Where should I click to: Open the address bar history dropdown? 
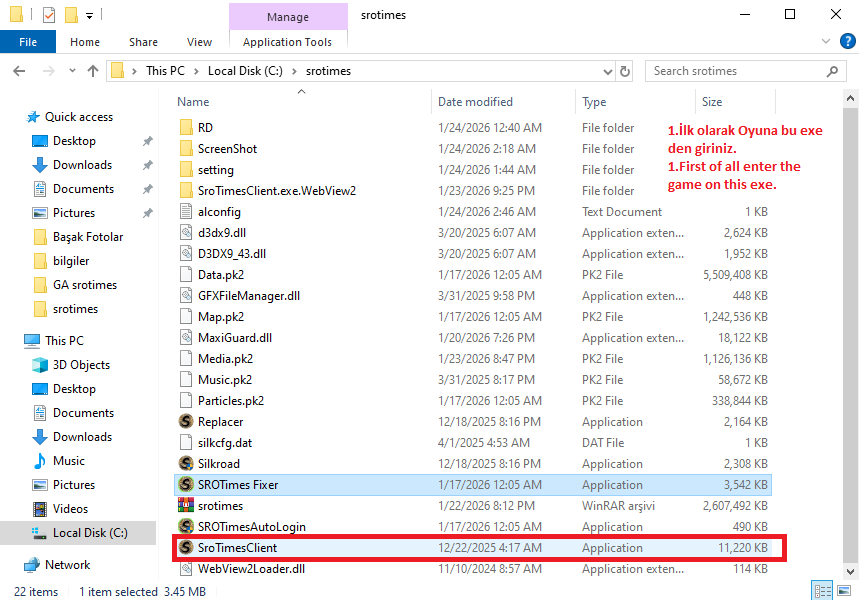[x=608, y=71]
